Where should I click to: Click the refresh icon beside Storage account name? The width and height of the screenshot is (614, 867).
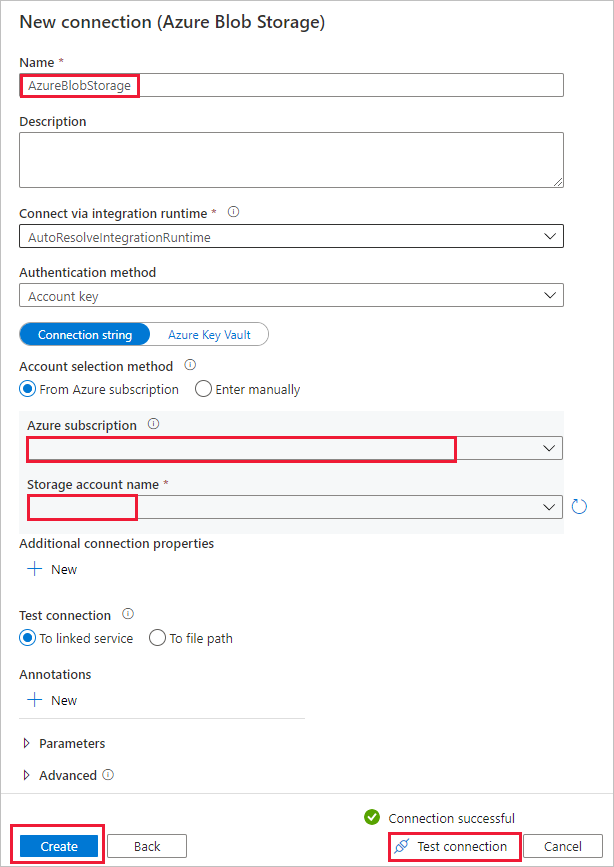click(579, 507)
